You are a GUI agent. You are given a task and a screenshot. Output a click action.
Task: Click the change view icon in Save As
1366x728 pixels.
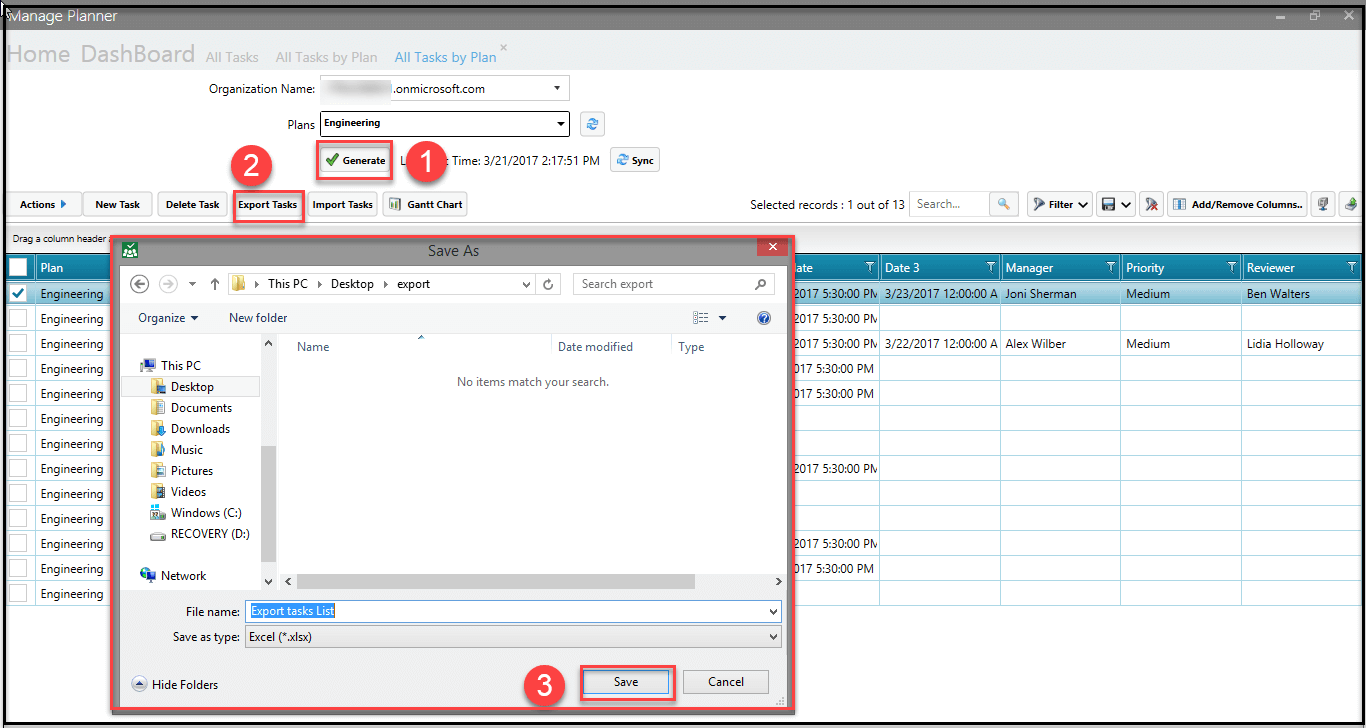click(701, 318)
